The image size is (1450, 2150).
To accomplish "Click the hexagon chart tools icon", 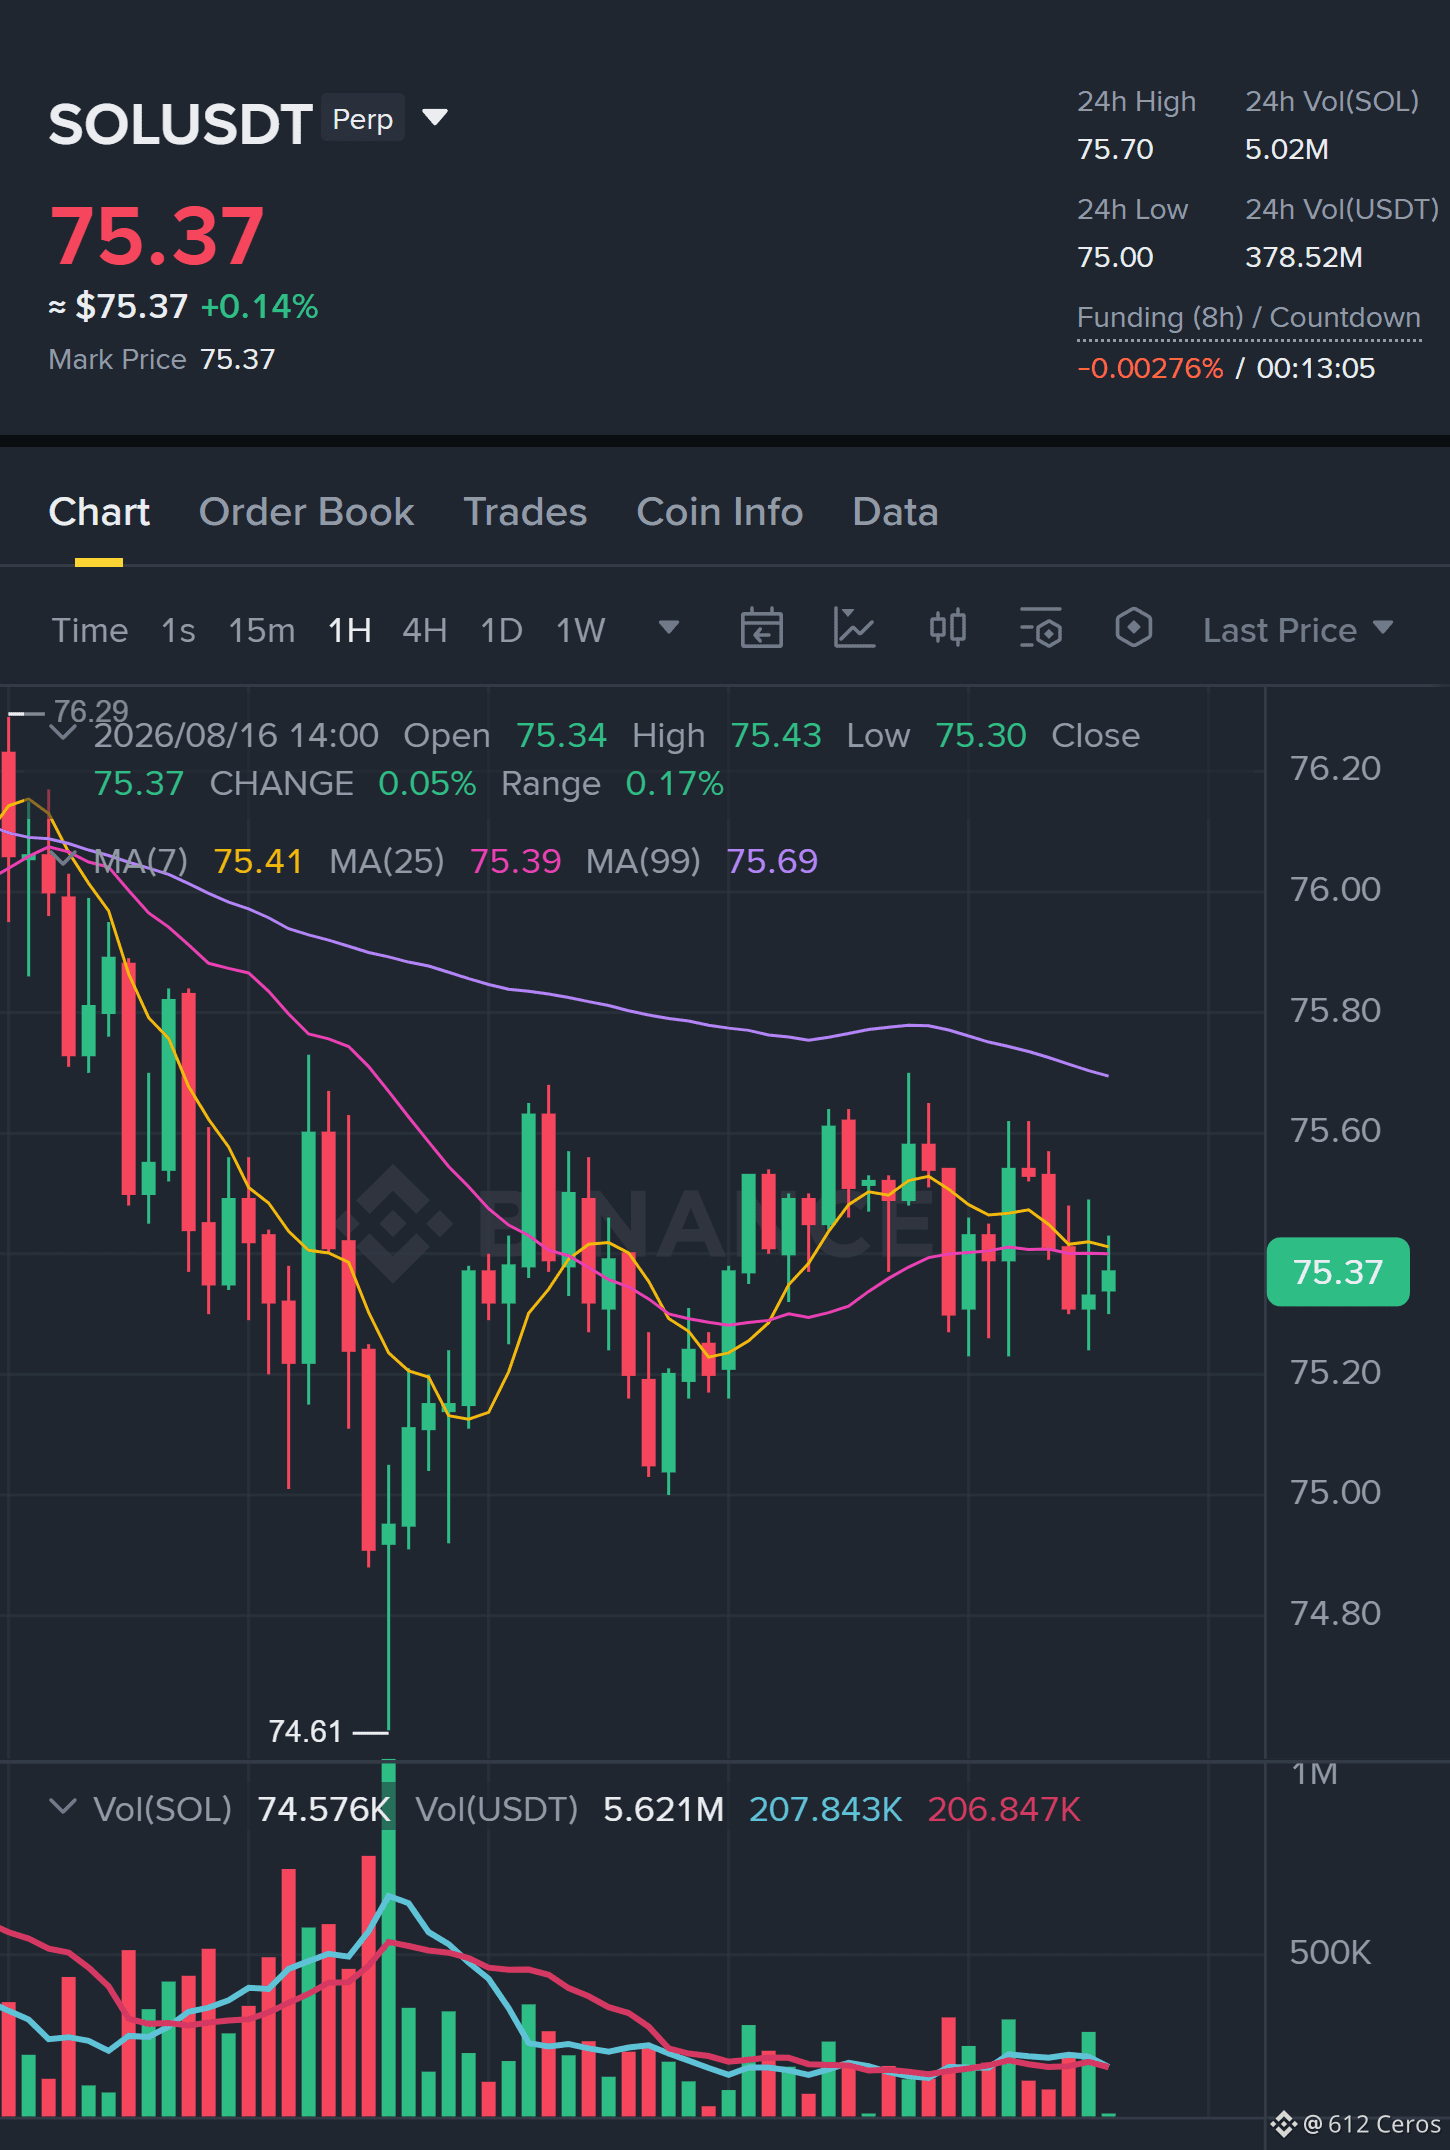I will [1133, 629].
